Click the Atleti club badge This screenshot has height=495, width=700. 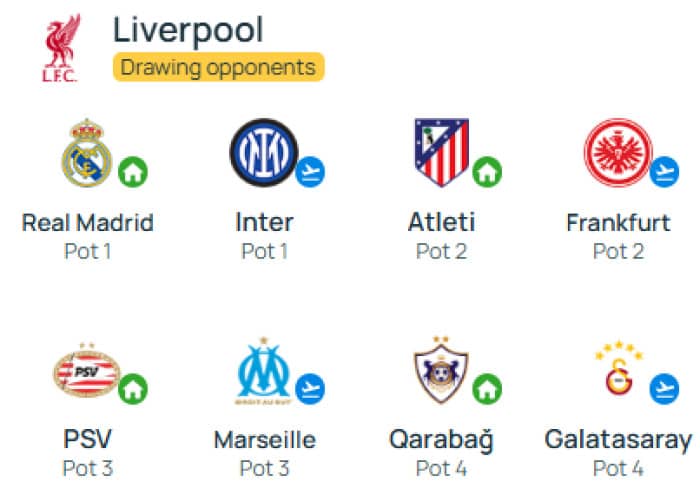point(442,152)
